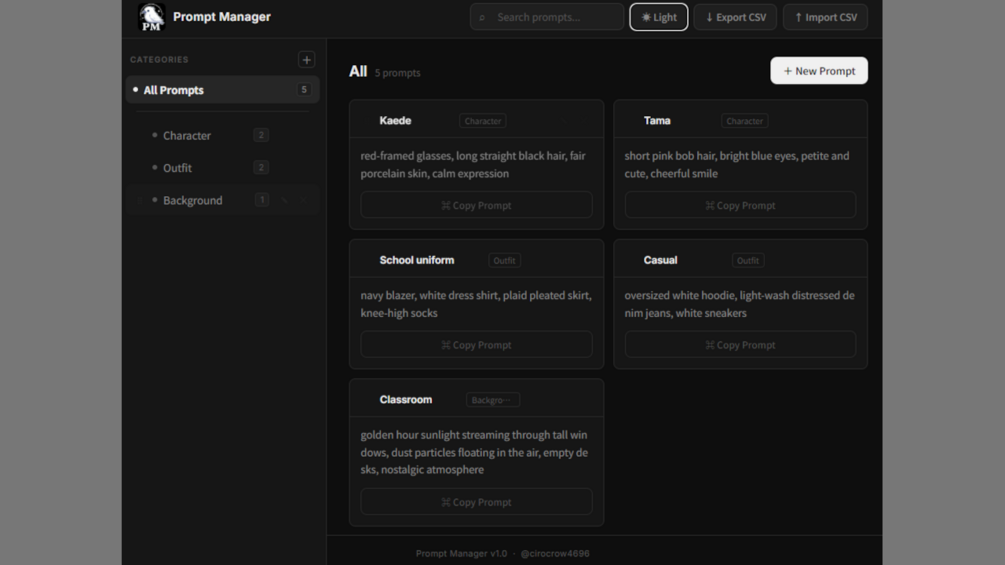1005x565 pixels.
Task: Click the '5 prompts' count label
Action: pos(397,73)
